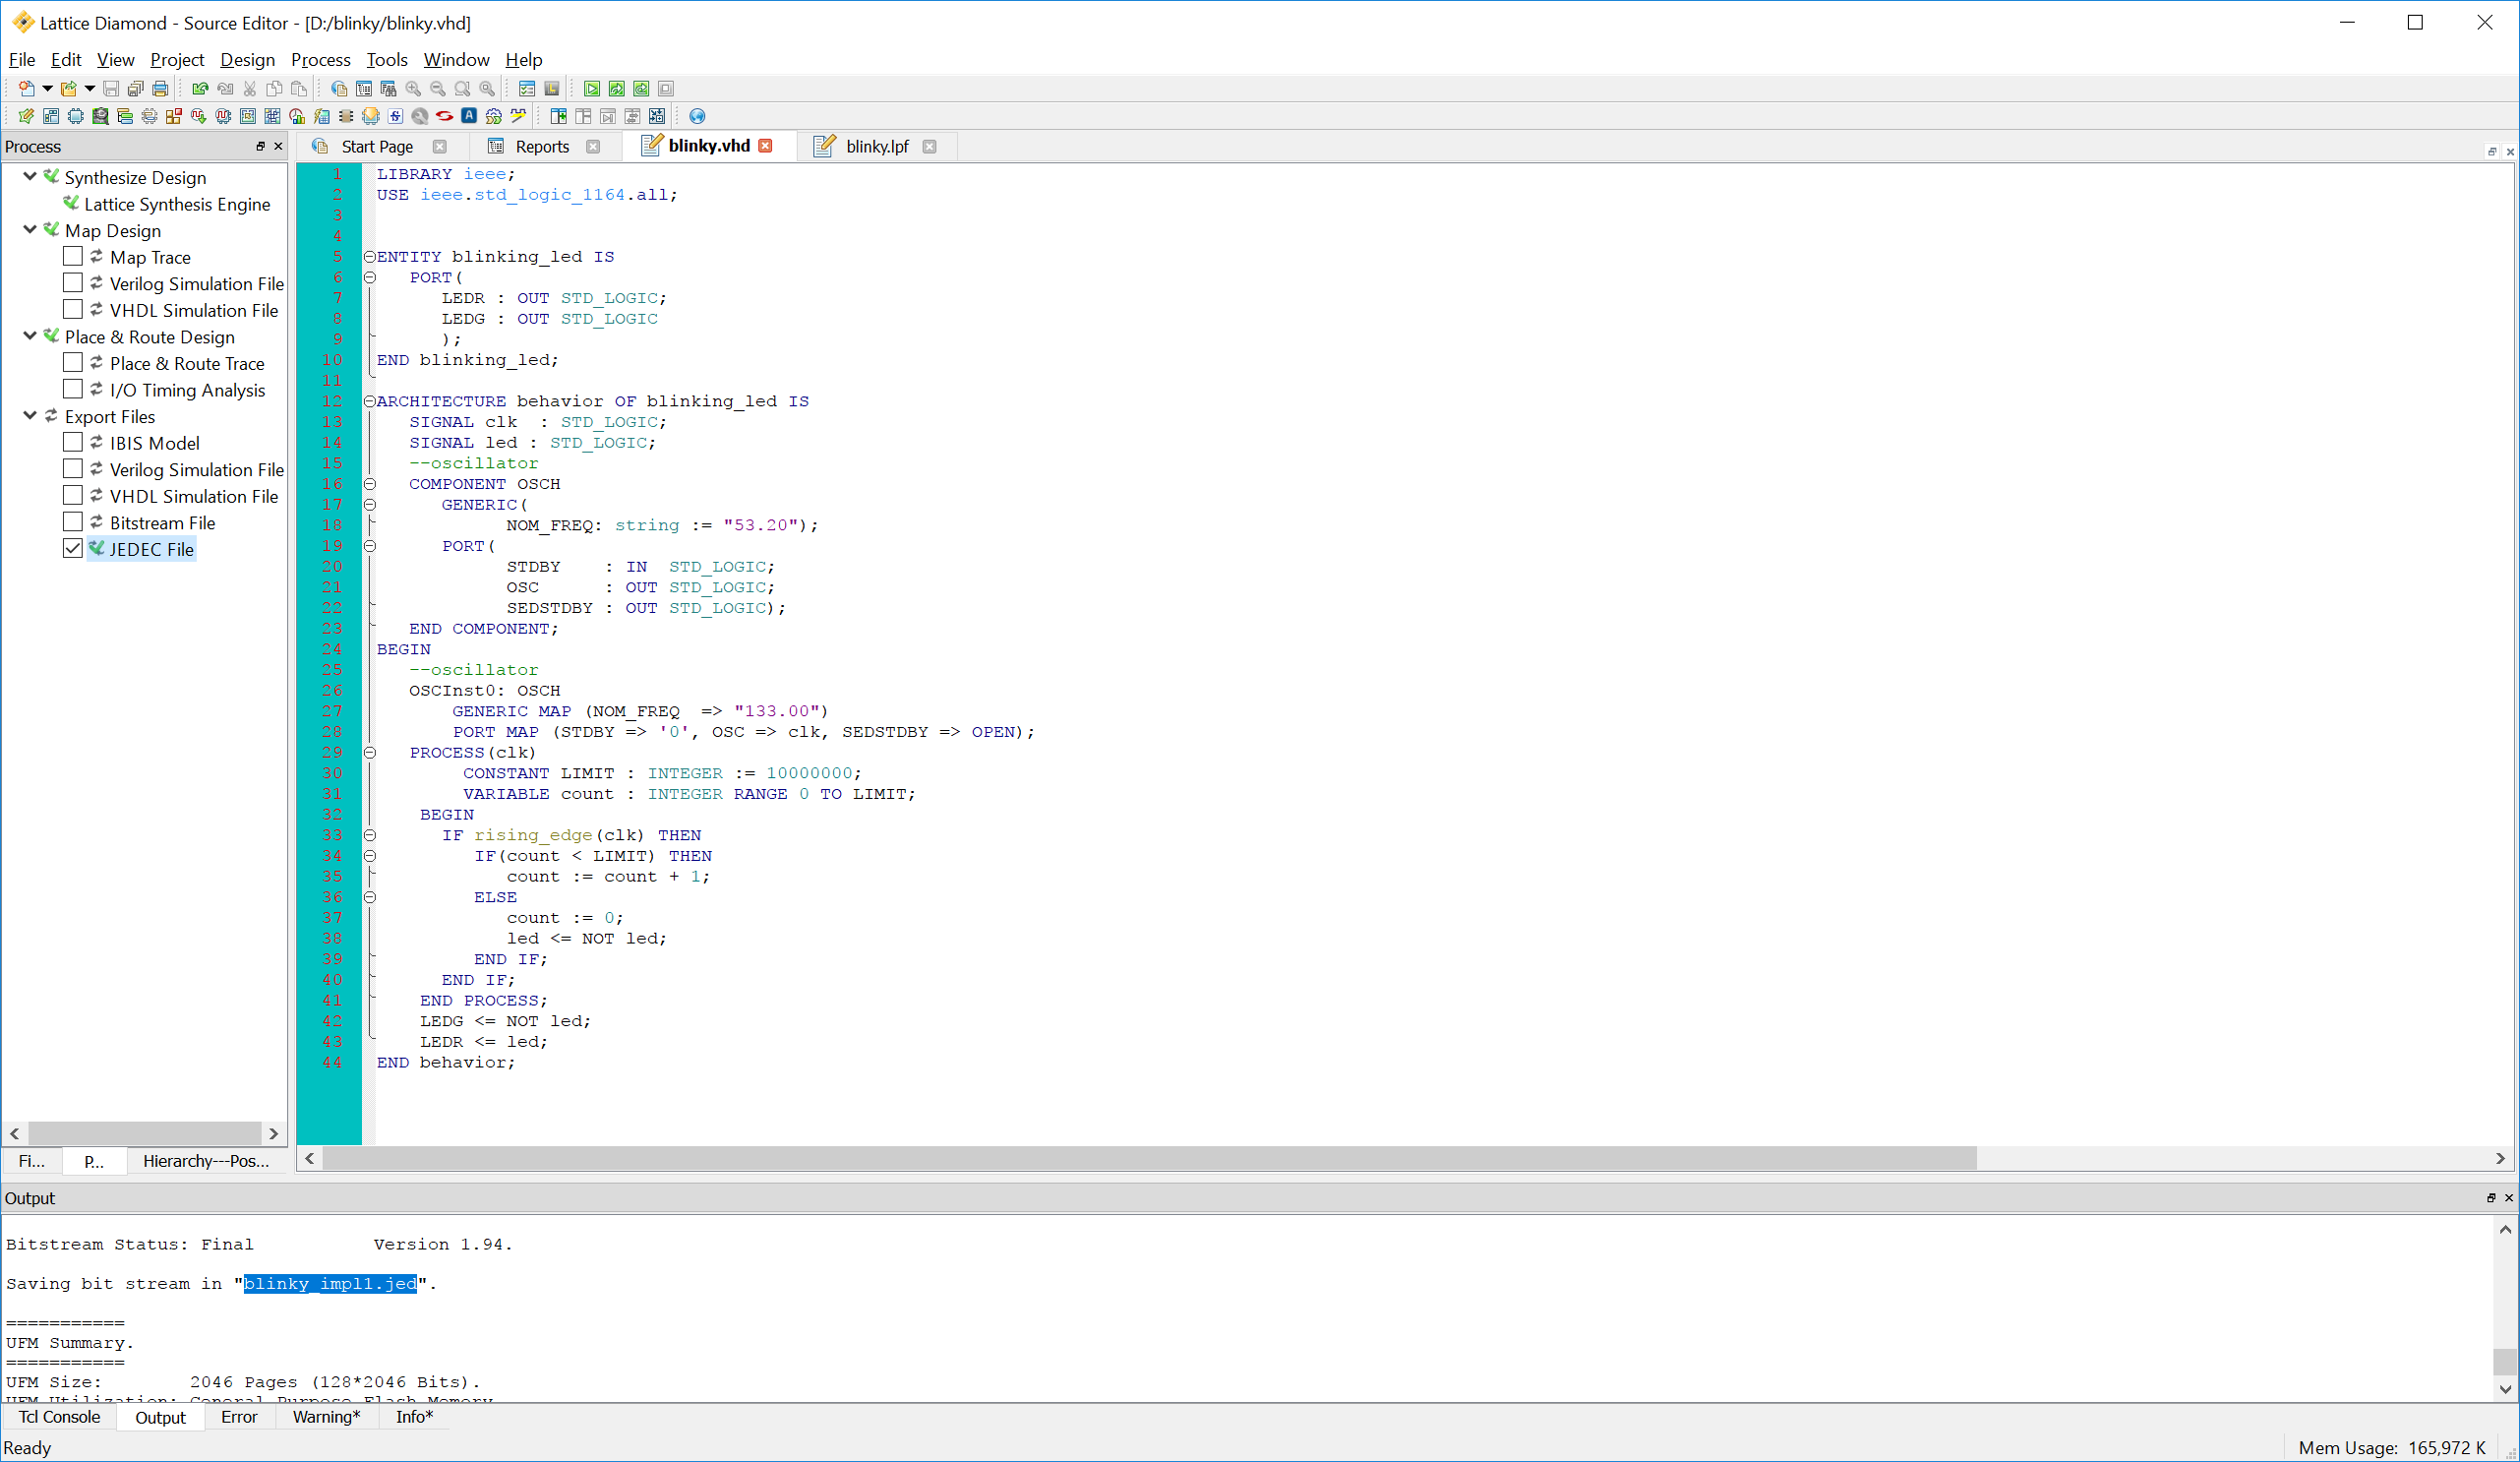2520x1462 pixels.
Task: Open the Timing Analysis clock-chart icon
Action: 296,116
